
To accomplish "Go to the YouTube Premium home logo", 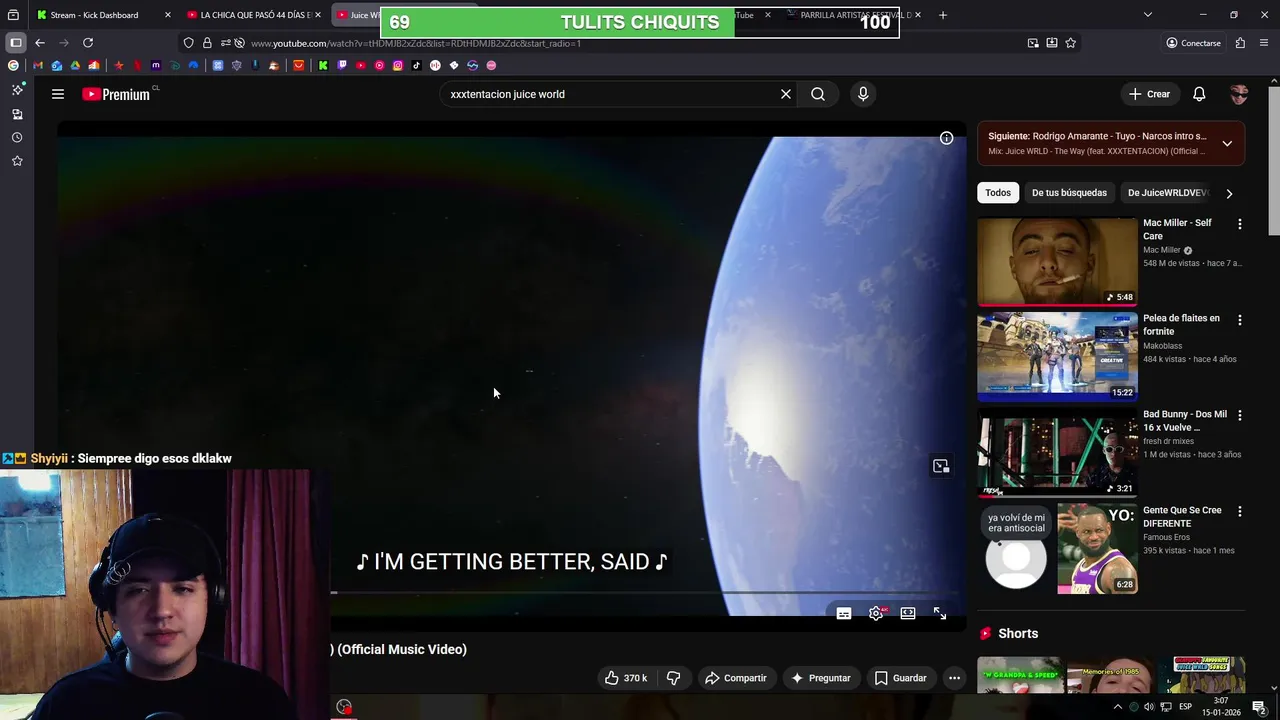I will 116,94.
